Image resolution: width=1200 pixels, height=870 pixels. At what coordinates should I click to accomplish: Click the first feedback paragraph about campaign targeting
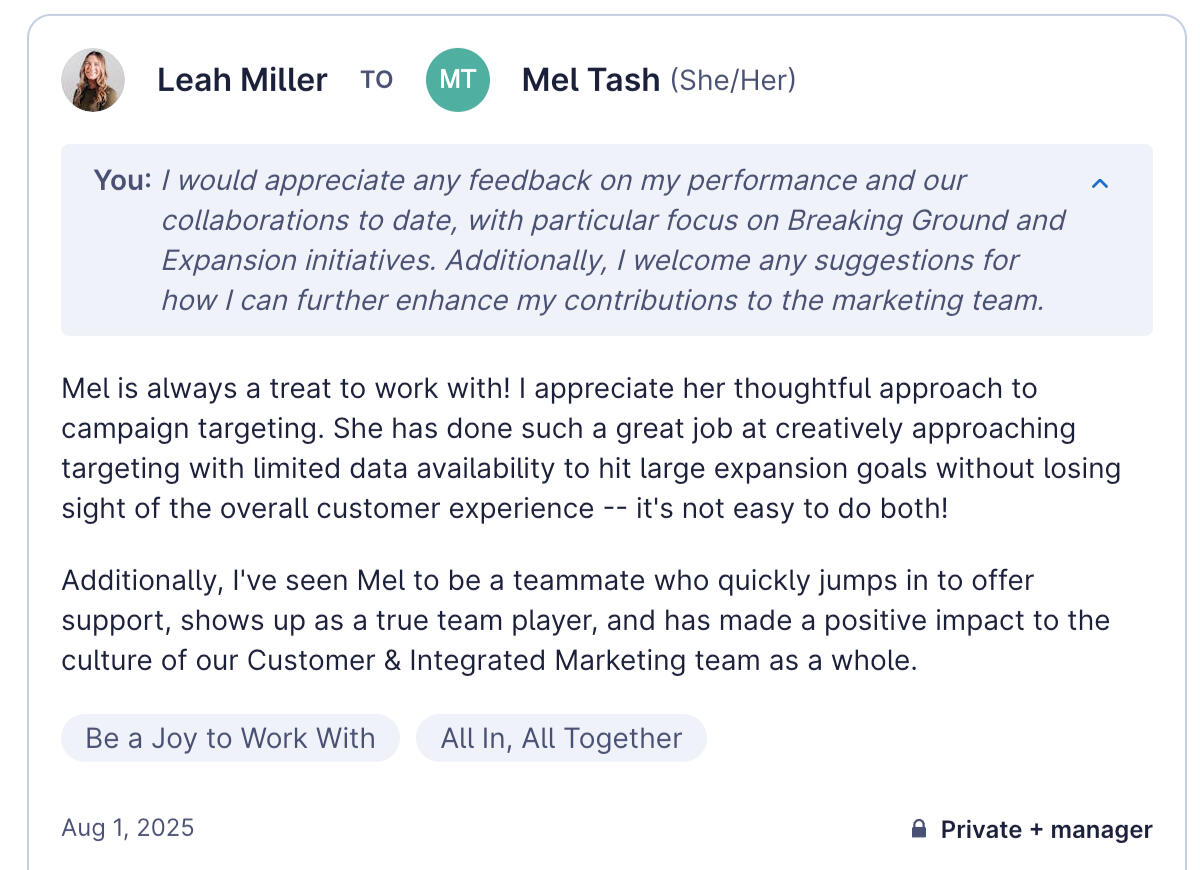(x=591, y=448)
